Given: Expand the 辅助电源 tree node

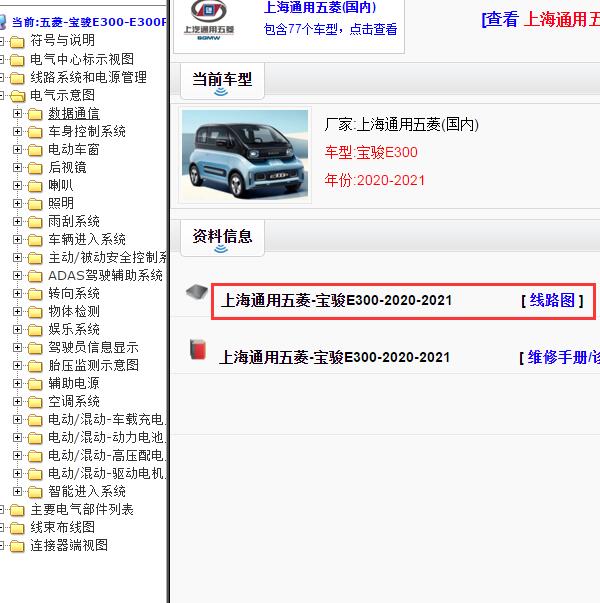Looking at the screenshot, I should 17,383.
